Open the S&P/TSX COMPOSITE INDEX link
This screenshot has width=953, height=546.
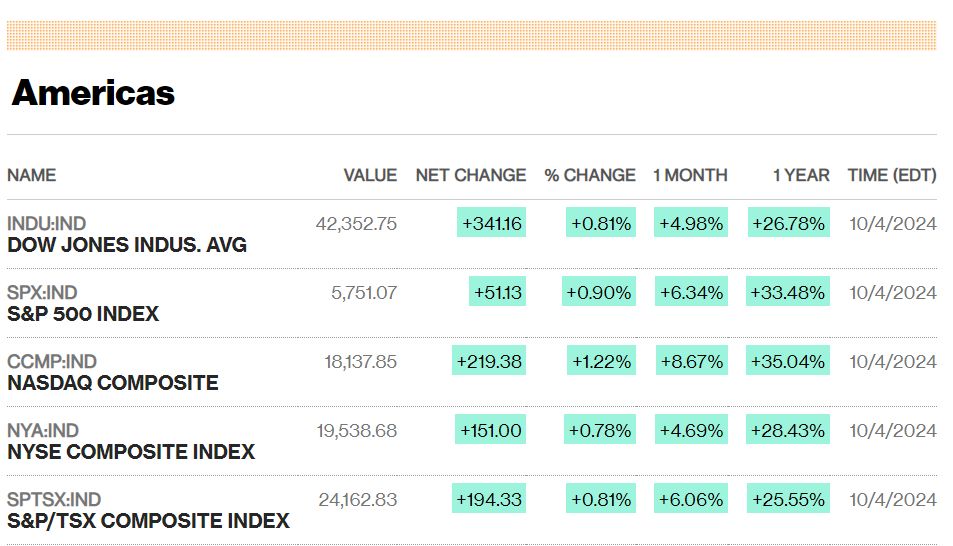pyautogui.click(x=148, y=521)
